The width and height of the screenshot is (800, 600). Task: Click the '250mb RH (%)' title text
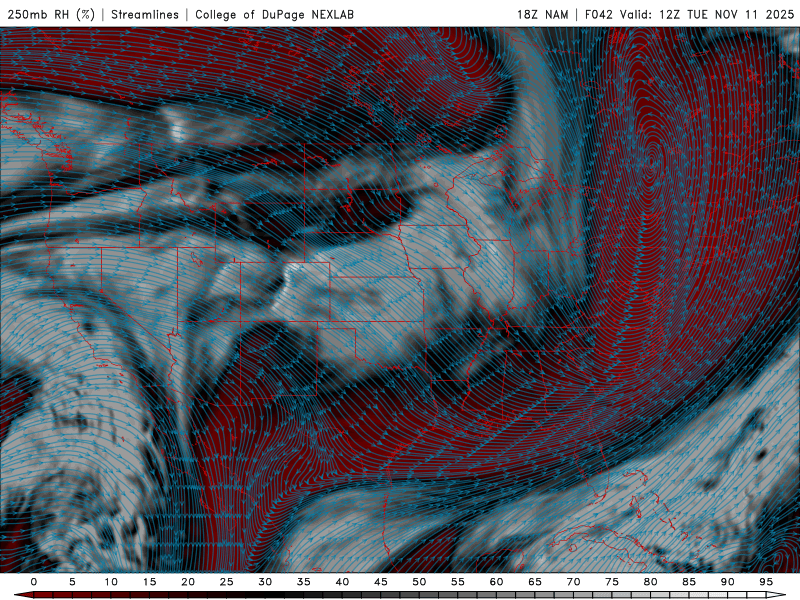click(x=51, y=14)
